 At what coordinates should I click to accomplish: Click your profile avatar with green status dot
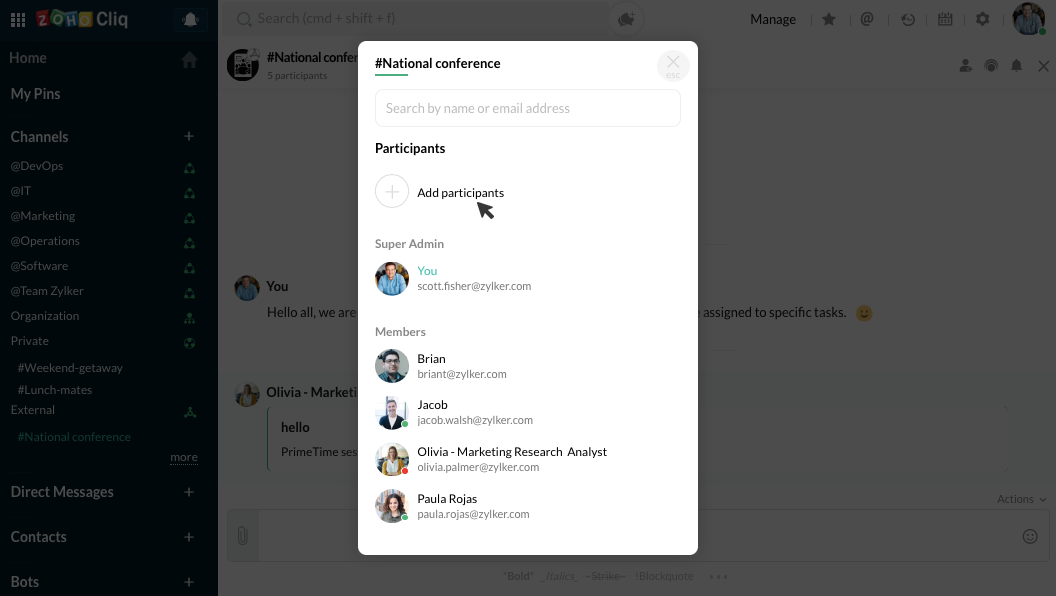tap(1028, 18)
